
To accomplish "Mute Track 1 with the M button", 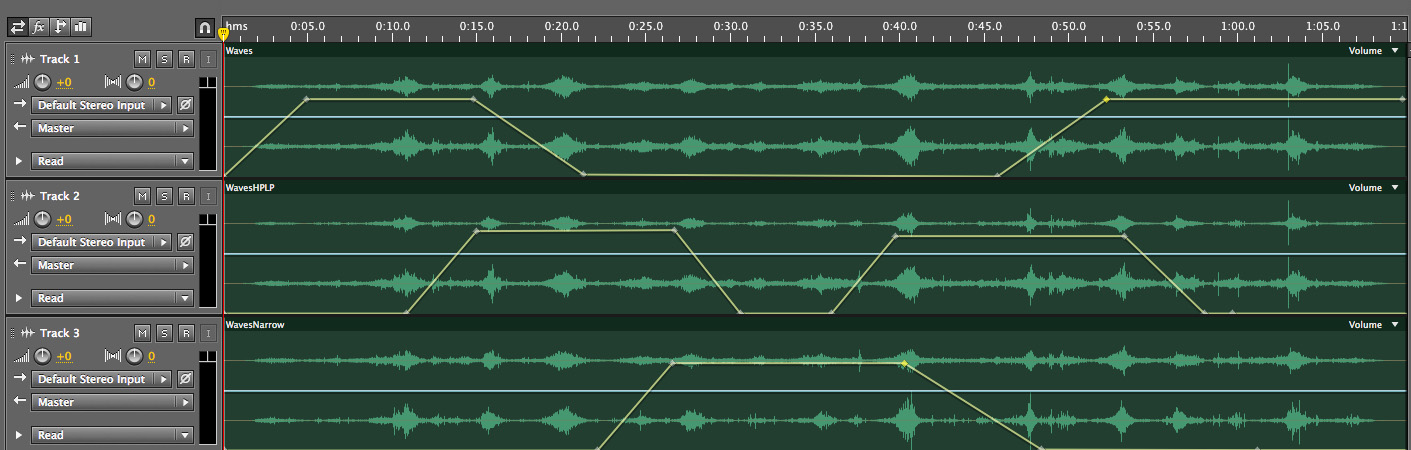I will tap(142, 59).
